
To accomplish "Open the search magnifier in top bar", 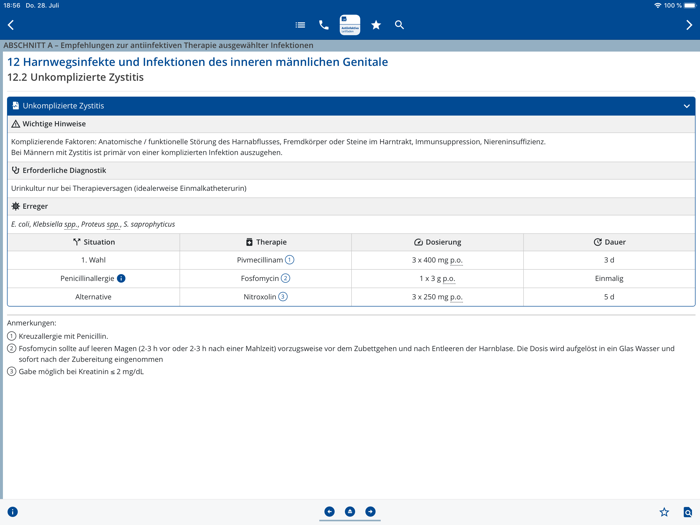I will click(x=399, y=25).
